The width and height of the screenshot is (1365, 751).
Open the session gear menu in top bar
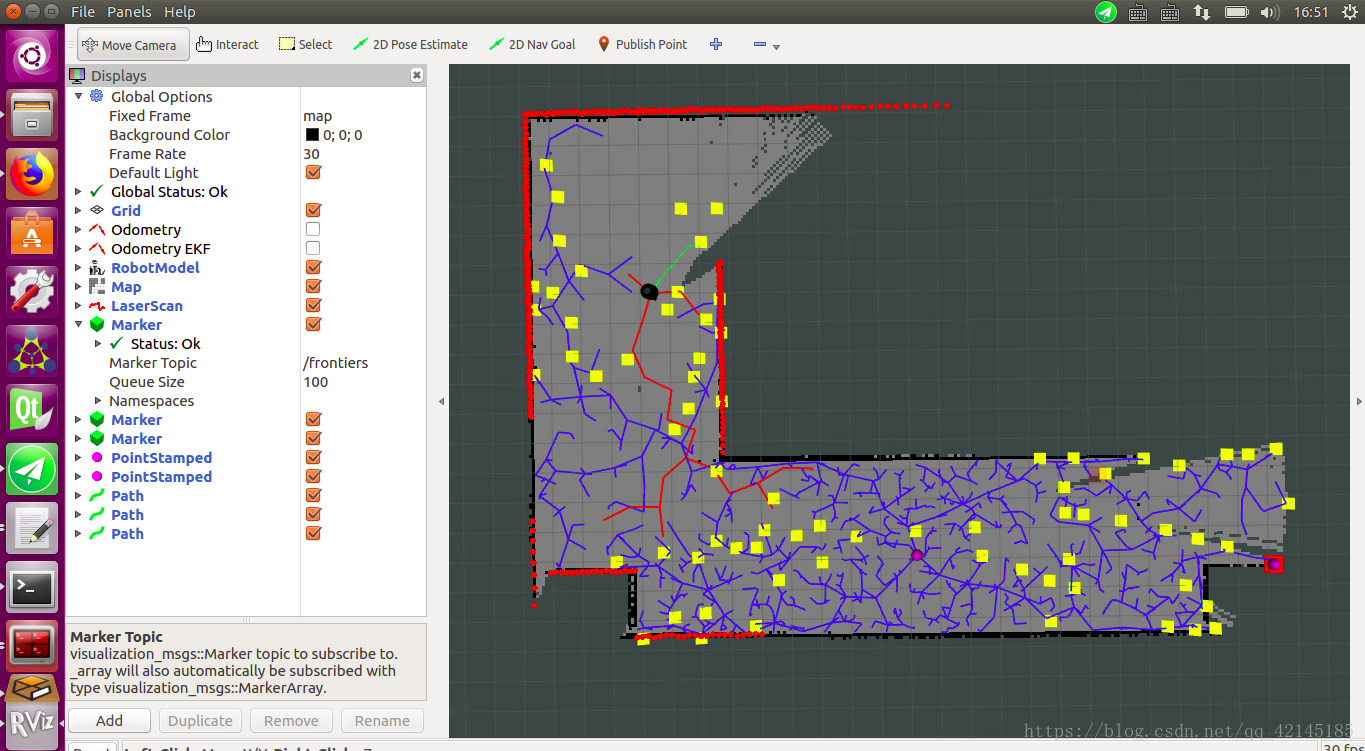coord(1349,12)
